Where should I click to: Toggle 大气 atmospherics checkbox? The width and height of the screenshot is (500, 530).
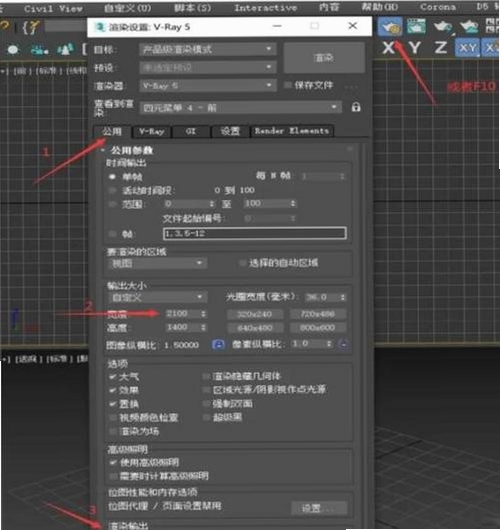[113, 376]
